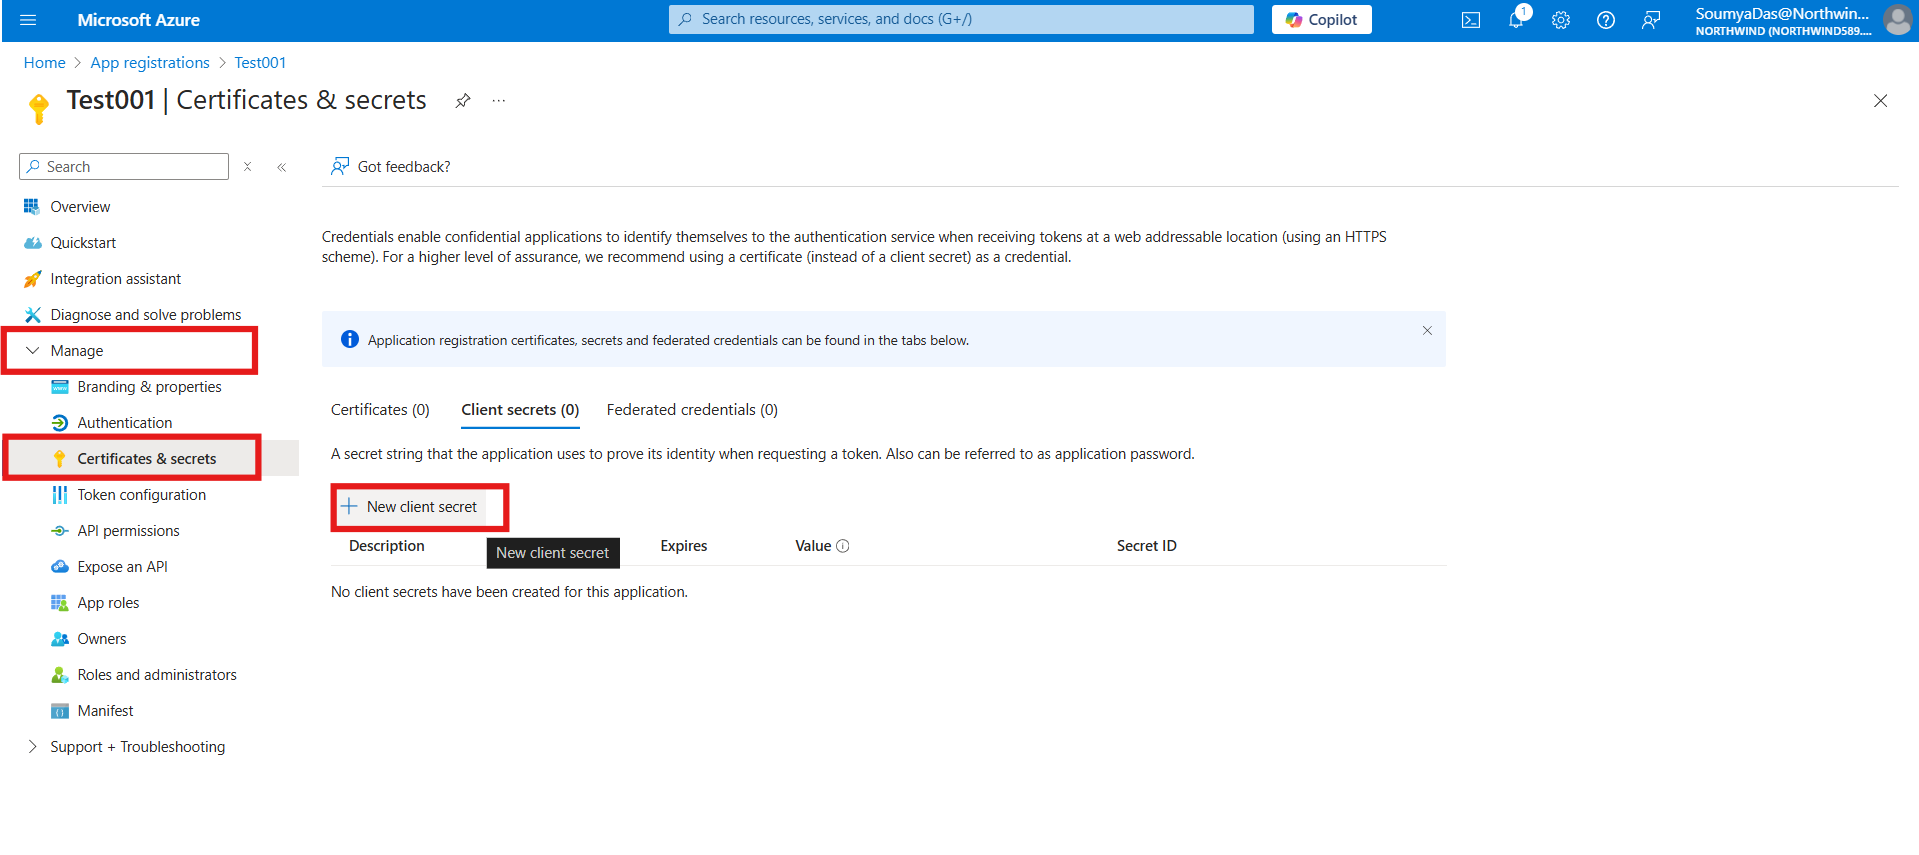Screen dimensions: 1919x855
Task: Click New client secret button
Action: click(x=411, y=507)
